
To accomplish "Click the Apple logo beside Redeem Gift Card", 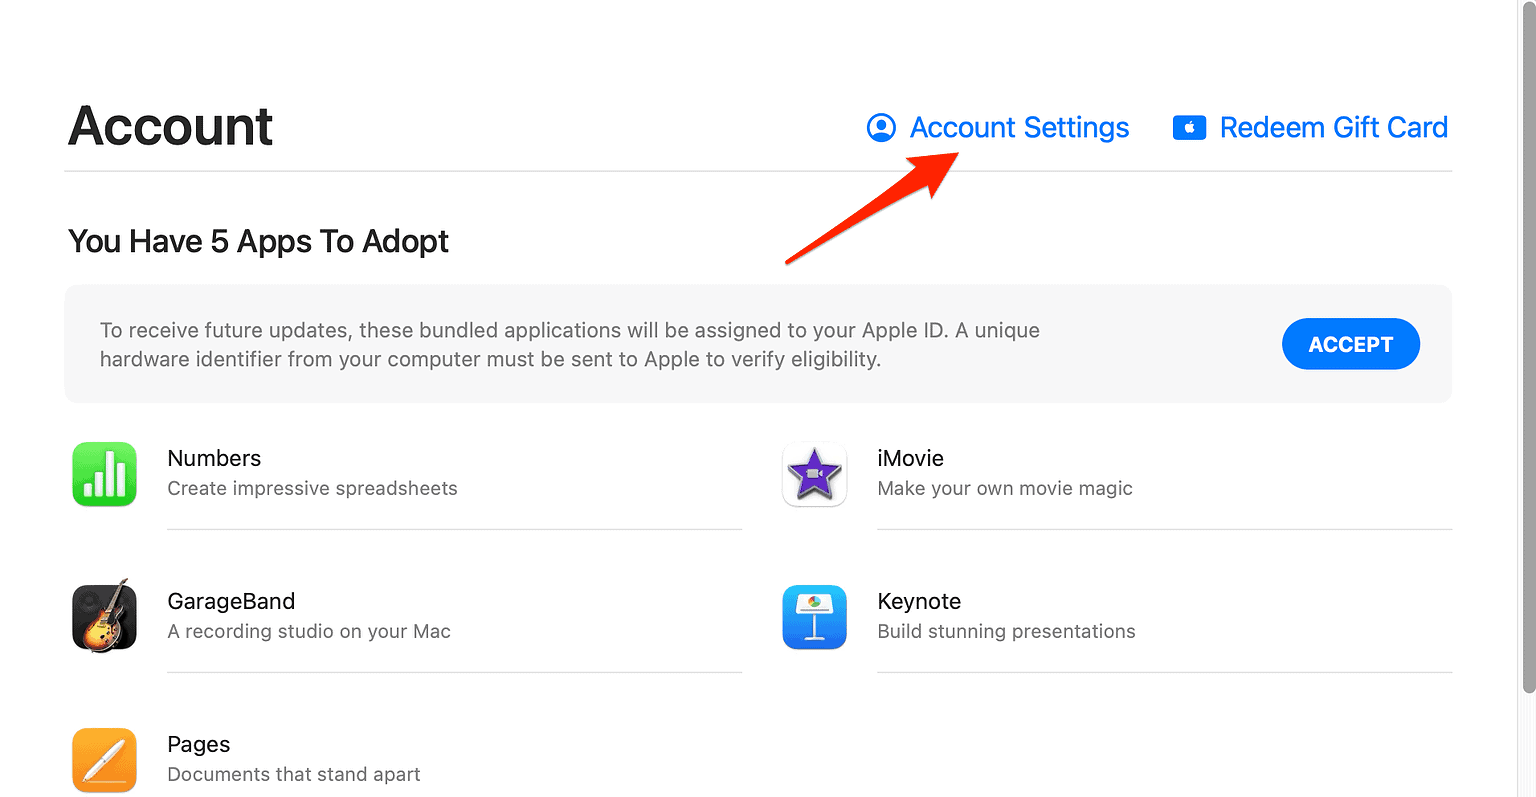I will [1189, 128].
